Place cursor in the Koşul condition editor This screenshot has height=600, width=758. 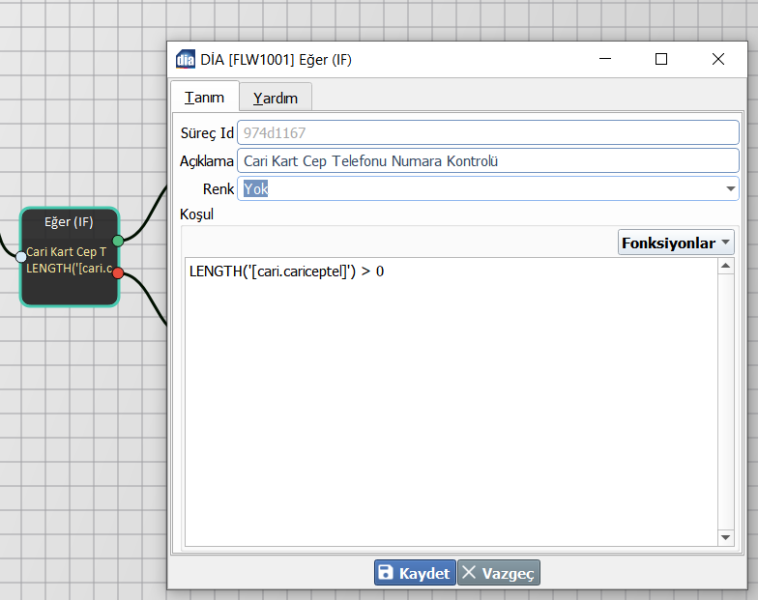pos(450,400)
